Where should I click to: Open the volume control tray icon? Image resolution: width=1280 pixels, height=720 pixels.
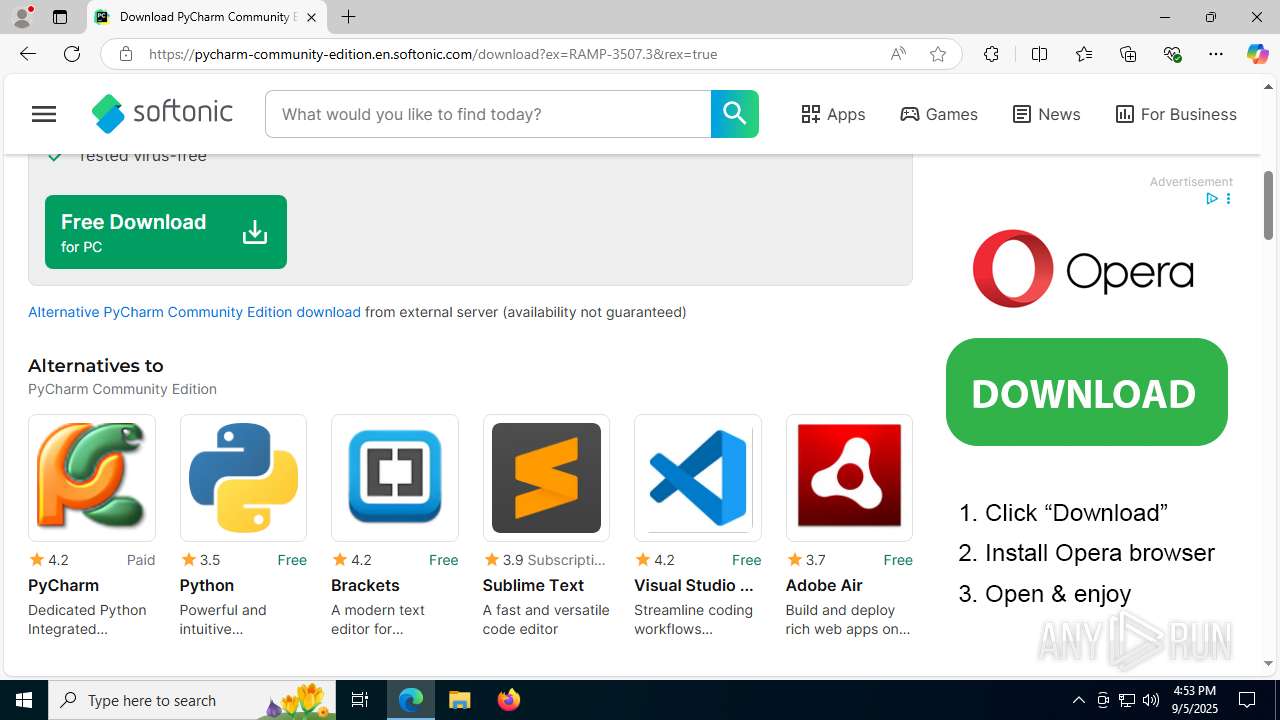click(x=1151, y=700)
